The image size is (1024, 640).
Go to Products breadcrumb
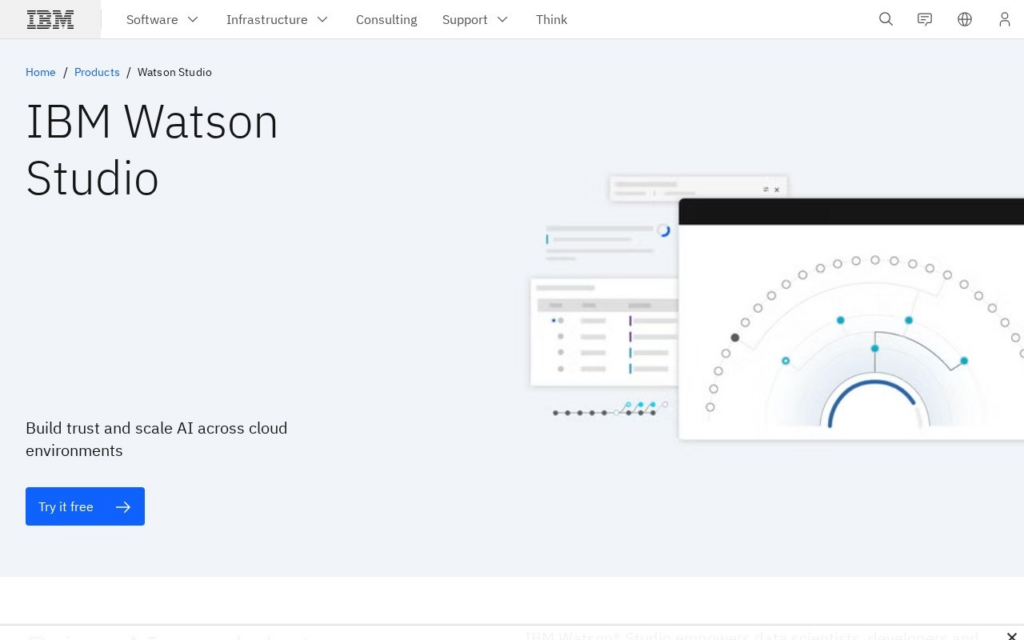point(97,72)
